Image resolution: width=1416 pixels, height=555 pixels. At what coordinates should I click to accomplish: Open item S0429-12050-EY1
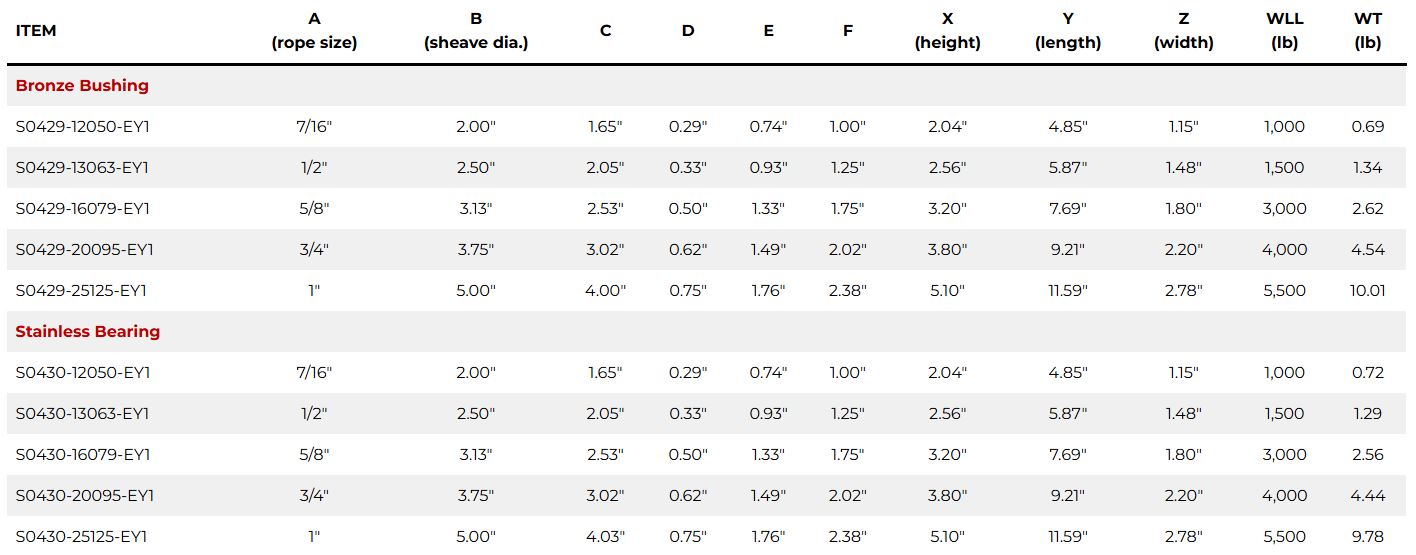pyautogui.click(x=82, y=127)
